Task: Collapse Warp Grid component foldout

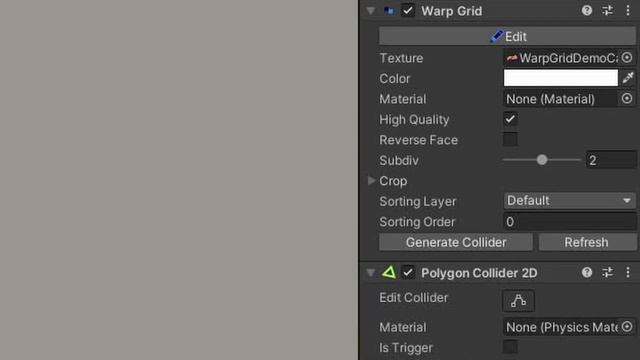Action: click(371, 11)
